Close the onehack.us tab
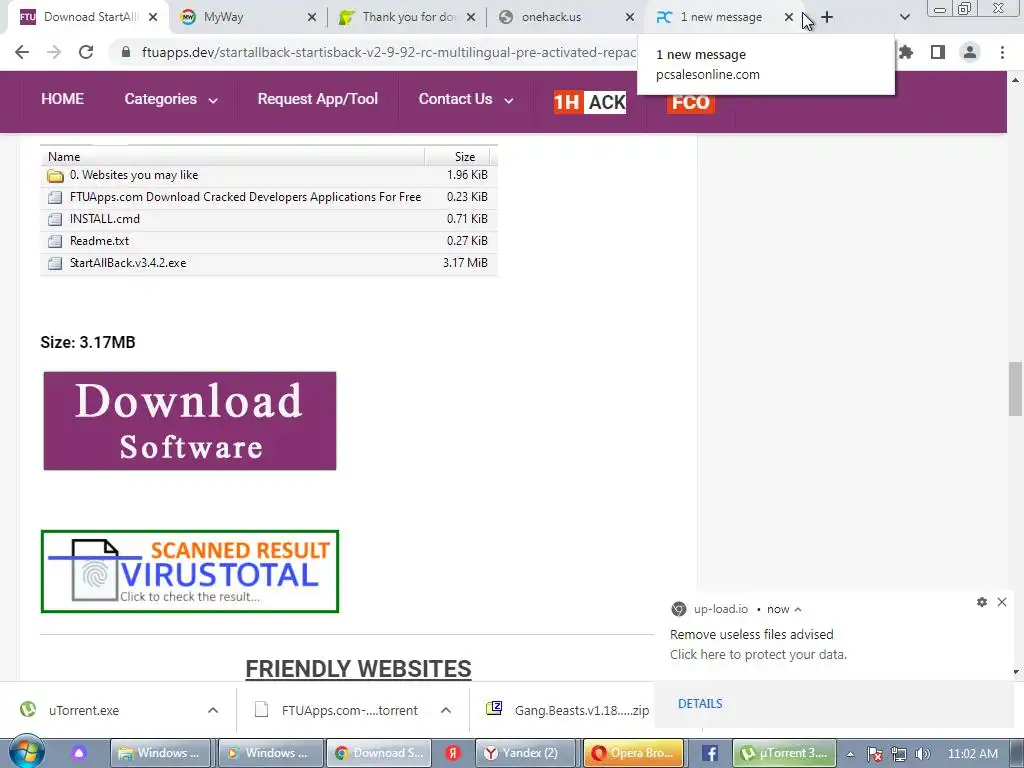This screenshot has width=1024, height=768. pos(630,17)
